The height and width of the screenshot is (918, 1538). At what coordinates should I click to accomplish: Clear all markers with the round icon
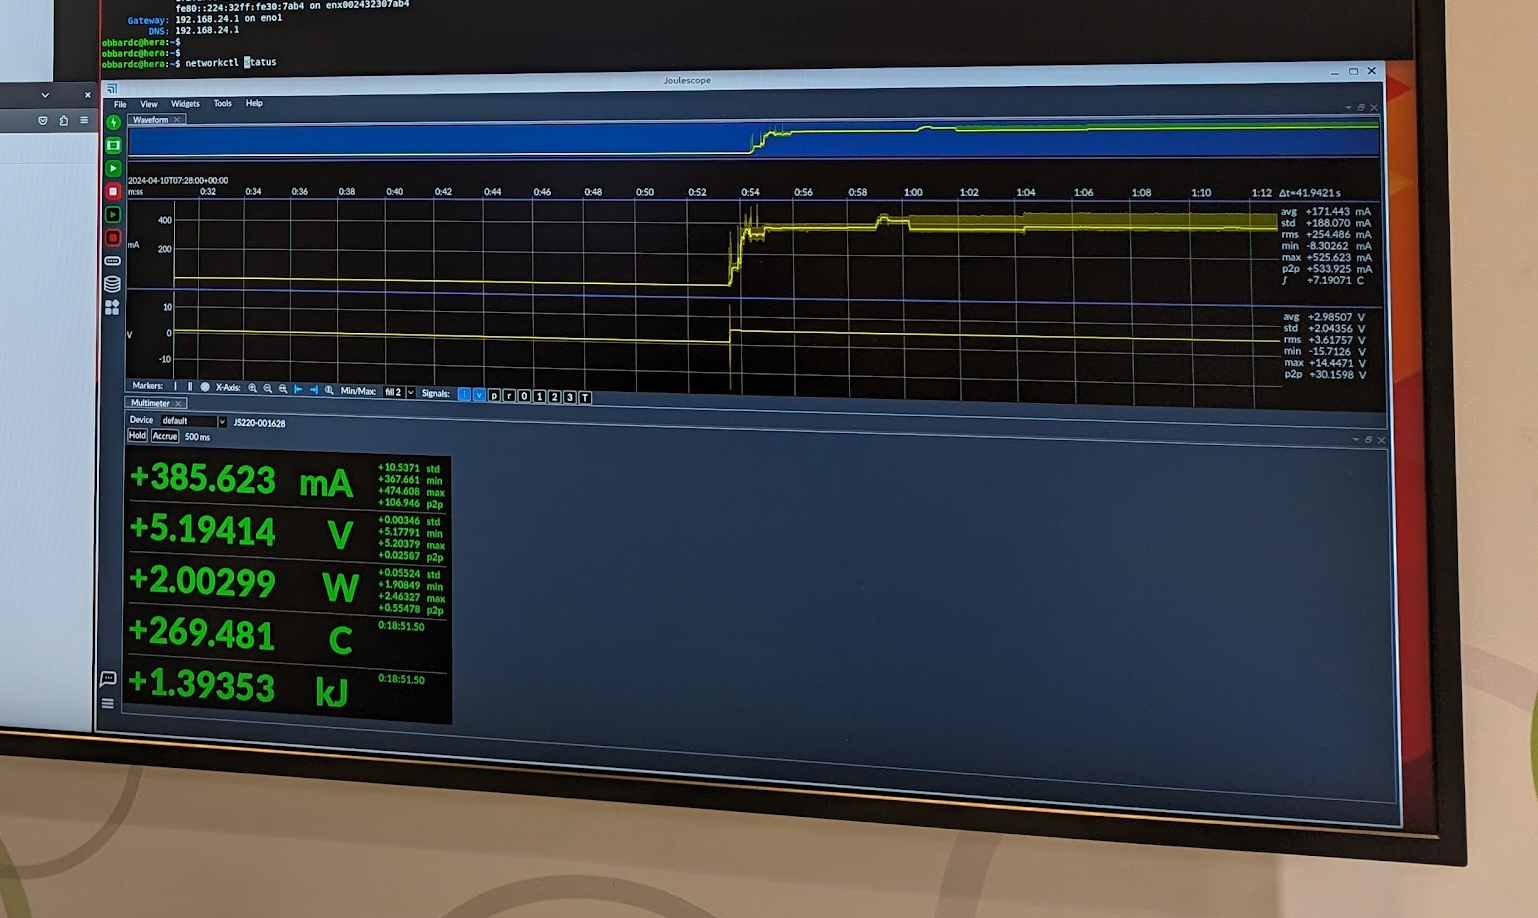[x=205, y=387]
